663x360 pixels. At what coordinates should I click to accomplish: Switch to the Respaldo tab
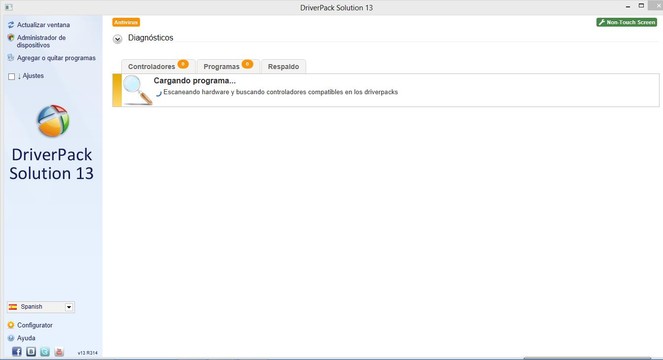point(283,66)
